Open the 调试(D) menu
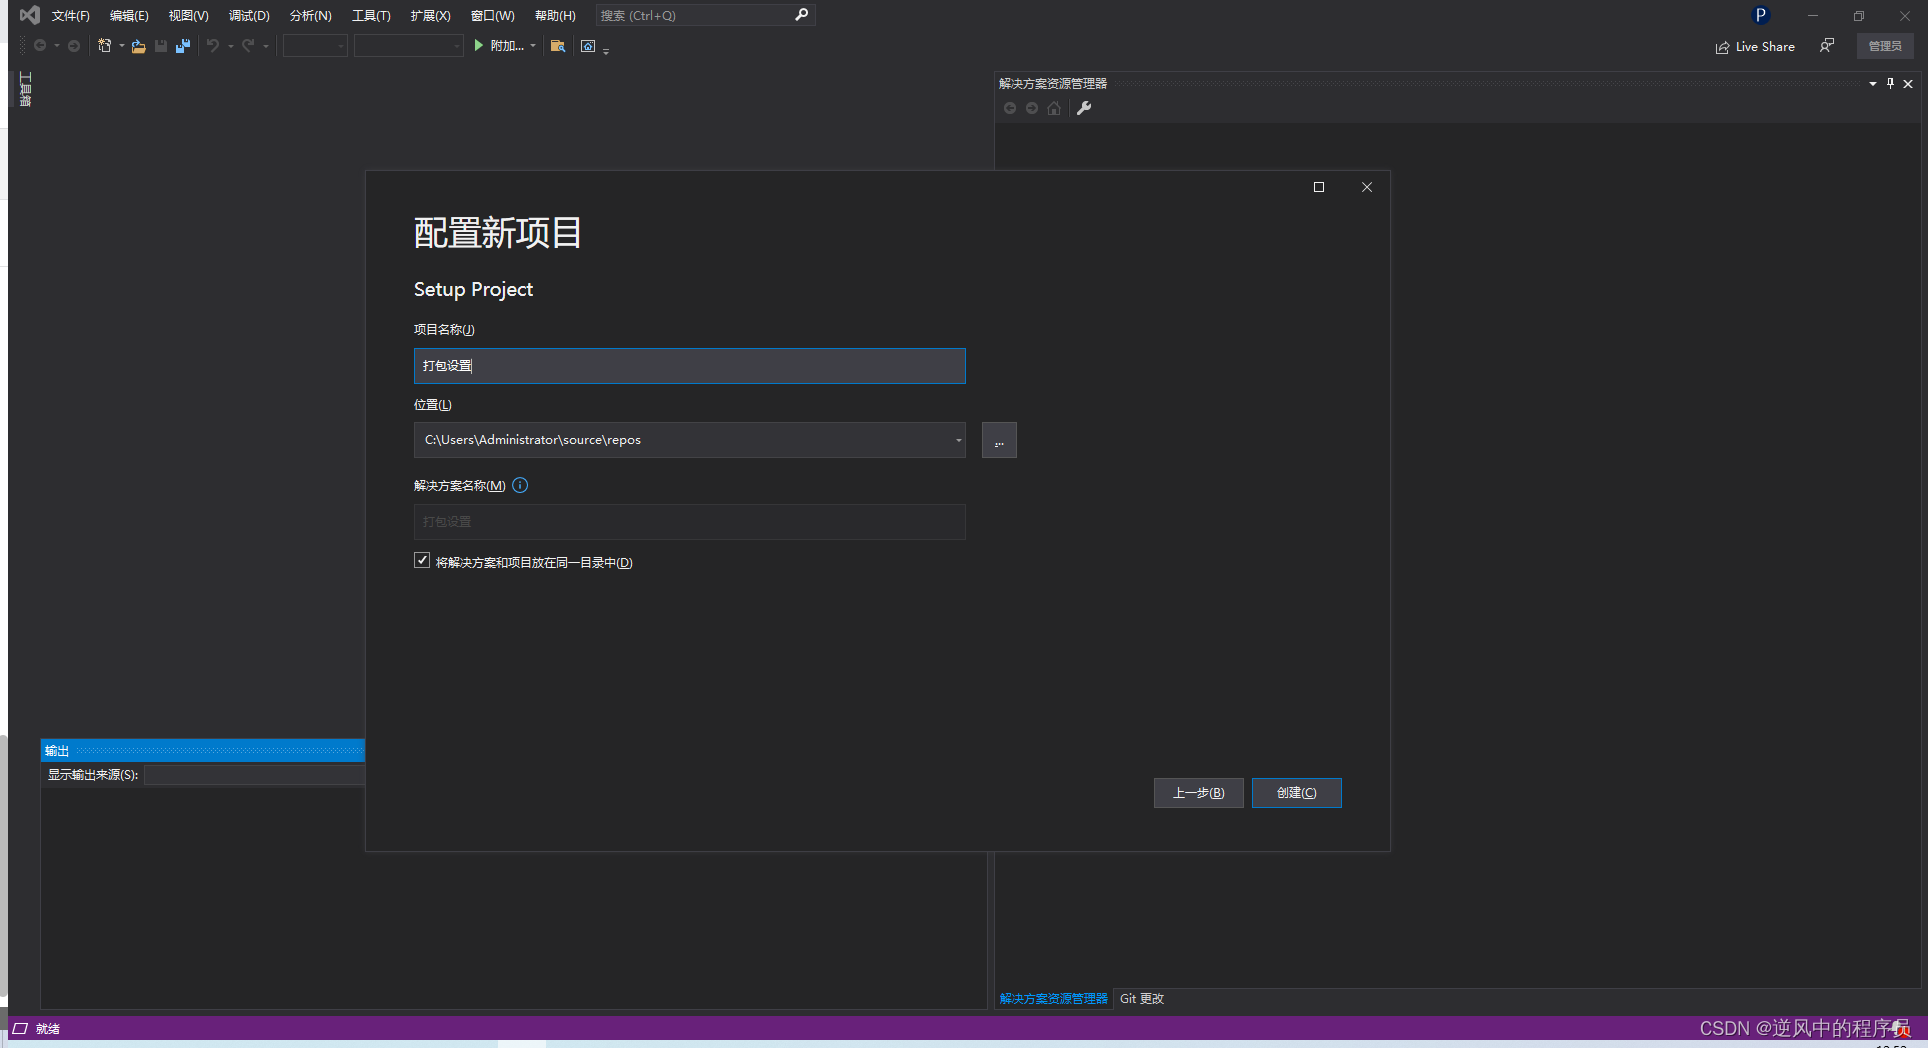This screenshot has width=1928, height=1048. tap(249, 15)
